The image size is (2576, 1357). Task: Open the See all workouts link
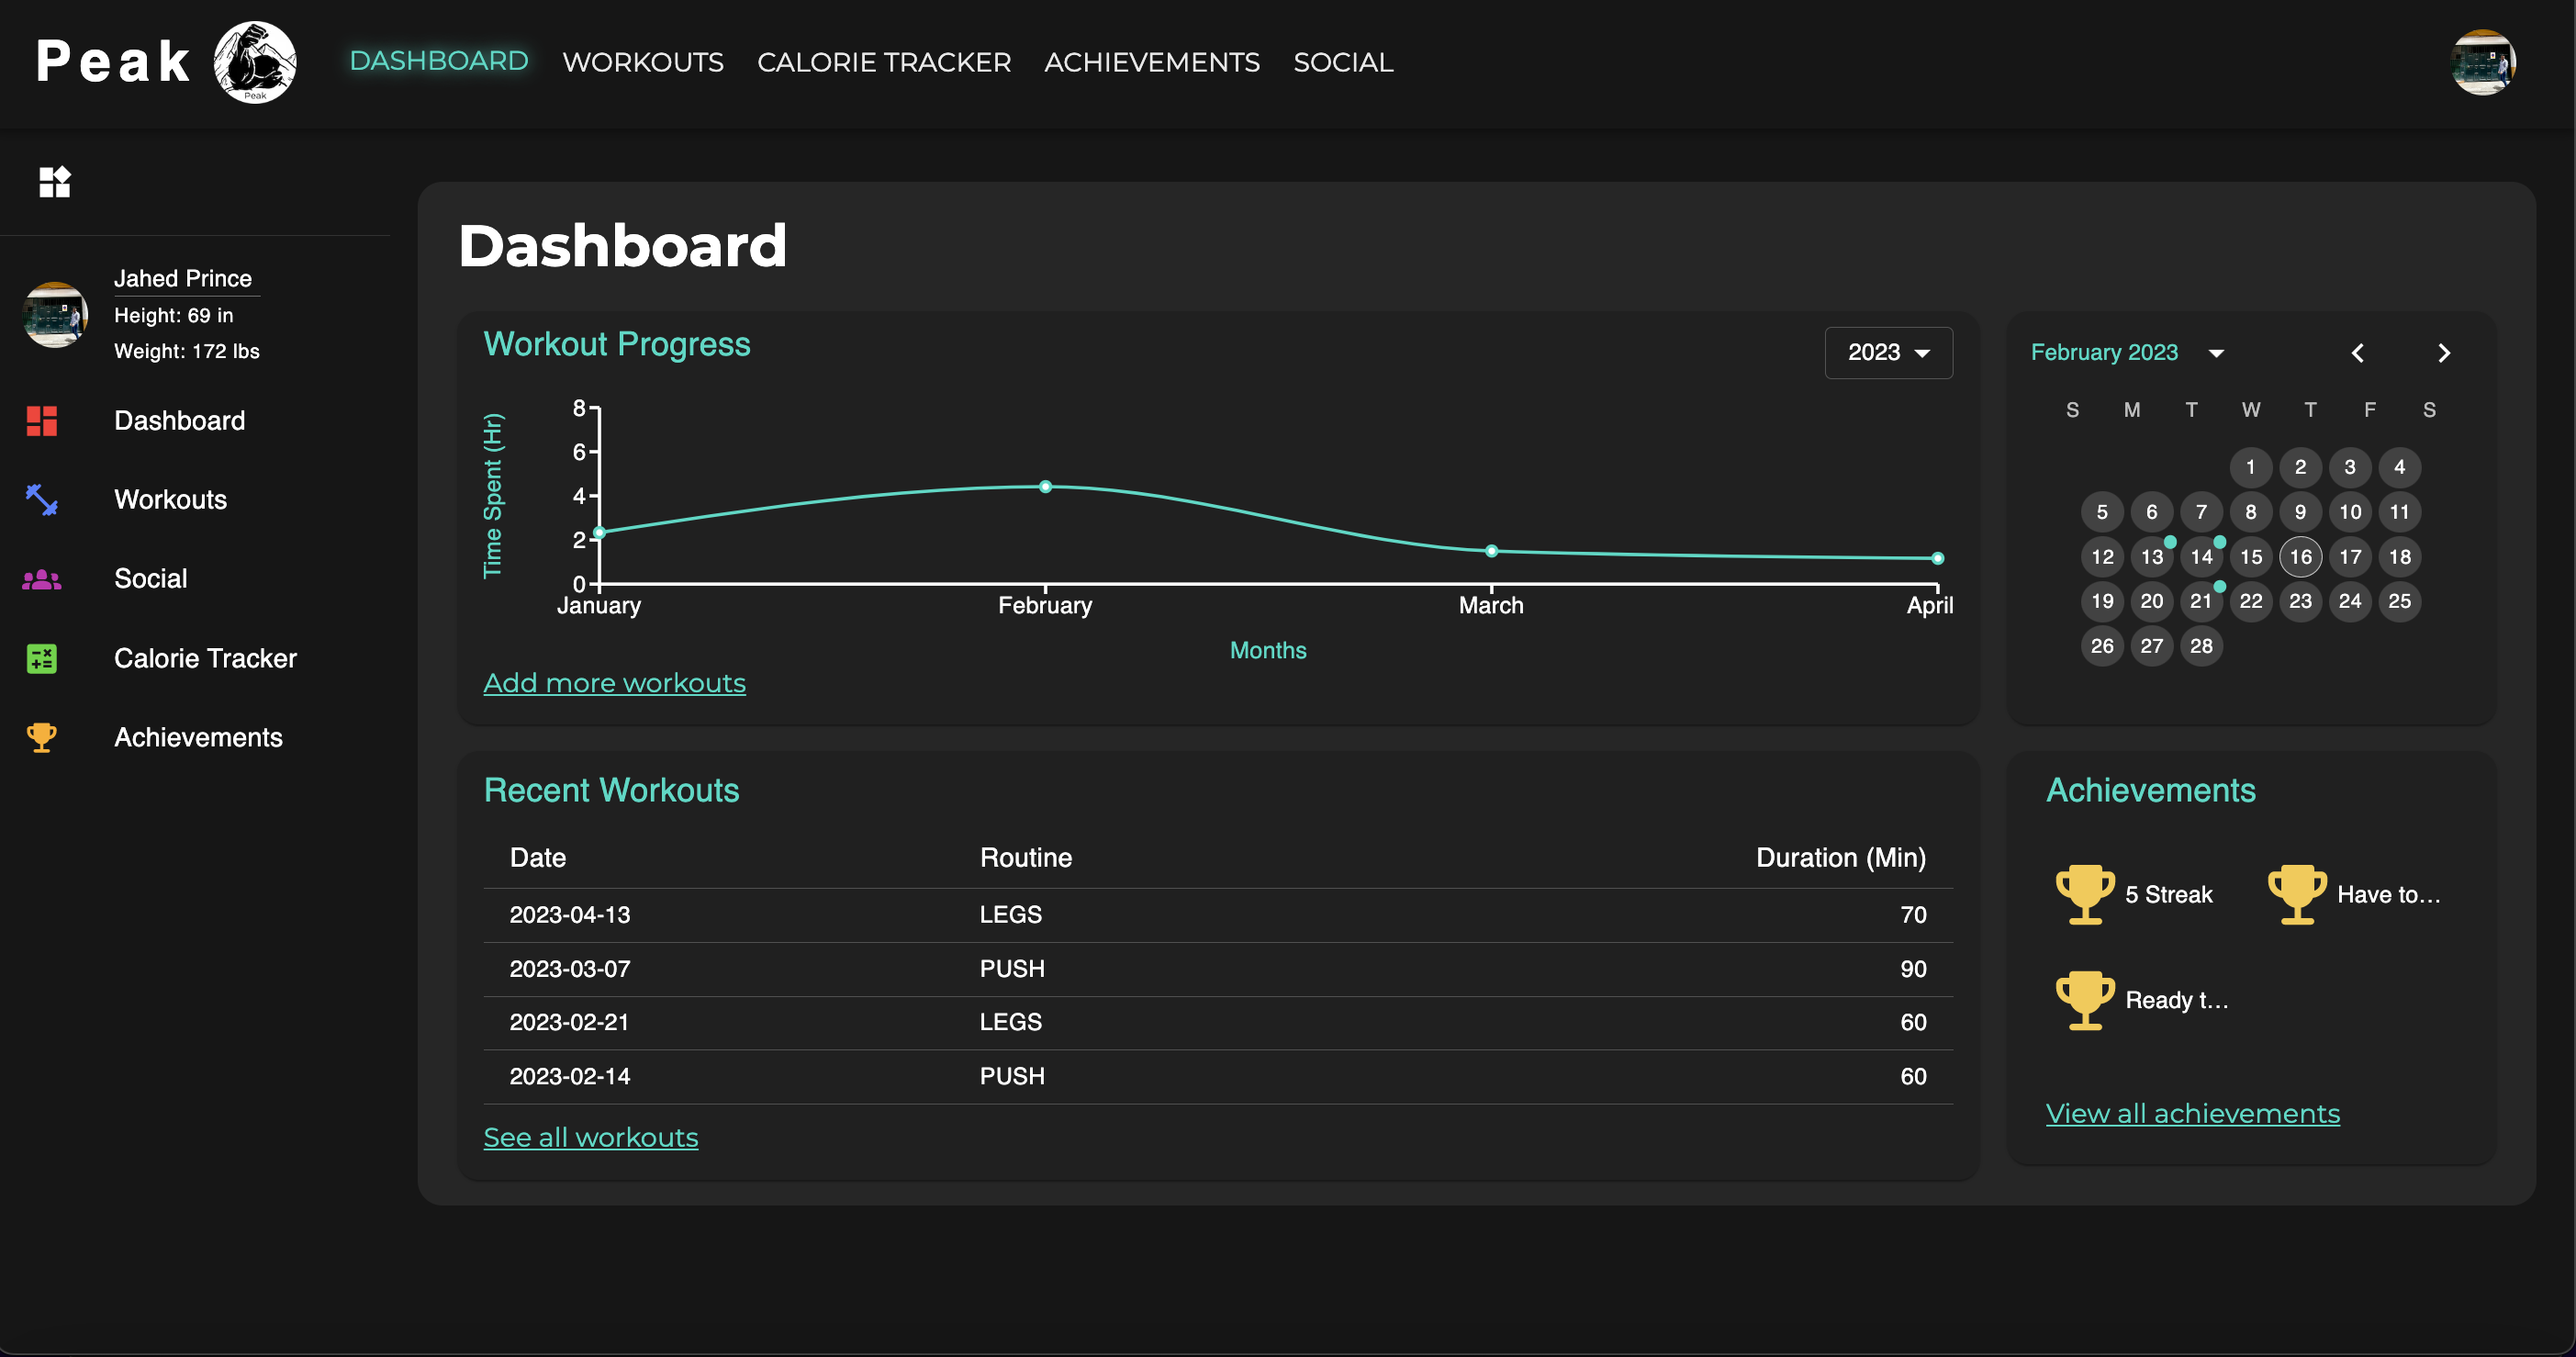[x=589, y=1137]
